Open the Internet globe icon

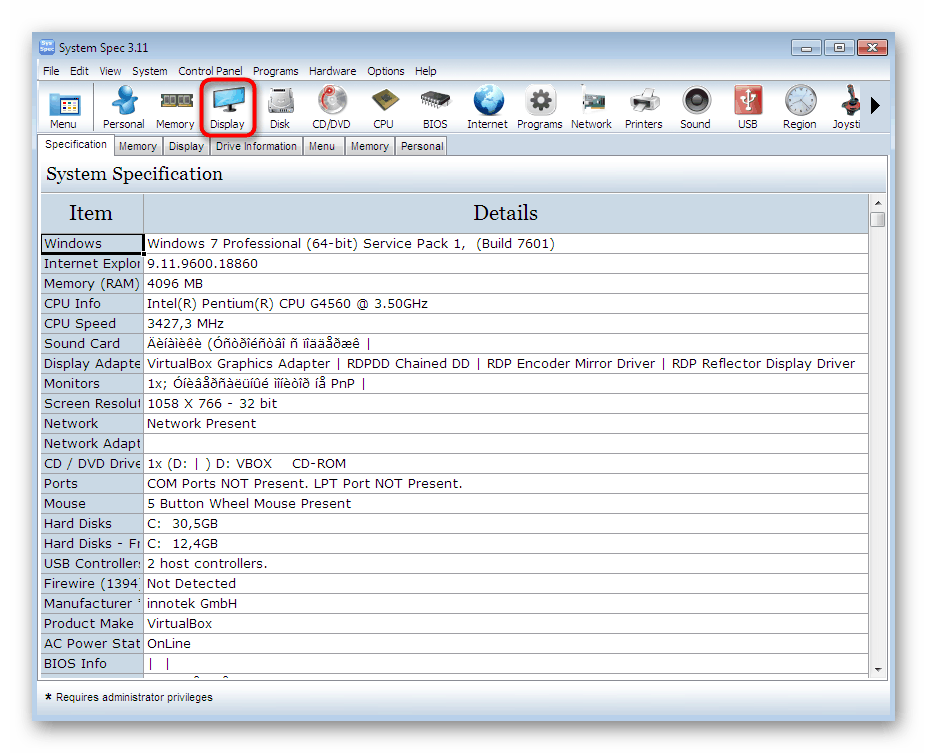pos(488,108)
